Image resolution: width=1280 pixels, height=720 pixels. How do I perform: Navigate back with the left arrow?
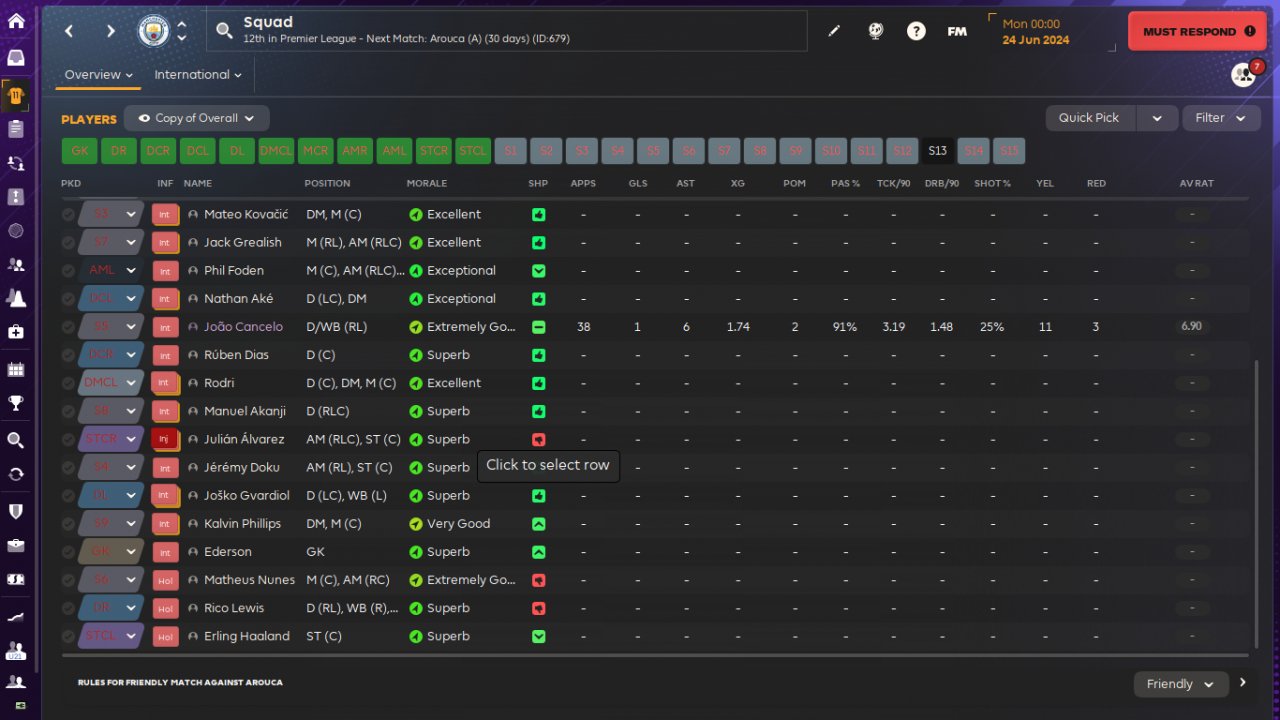point(69,31)
